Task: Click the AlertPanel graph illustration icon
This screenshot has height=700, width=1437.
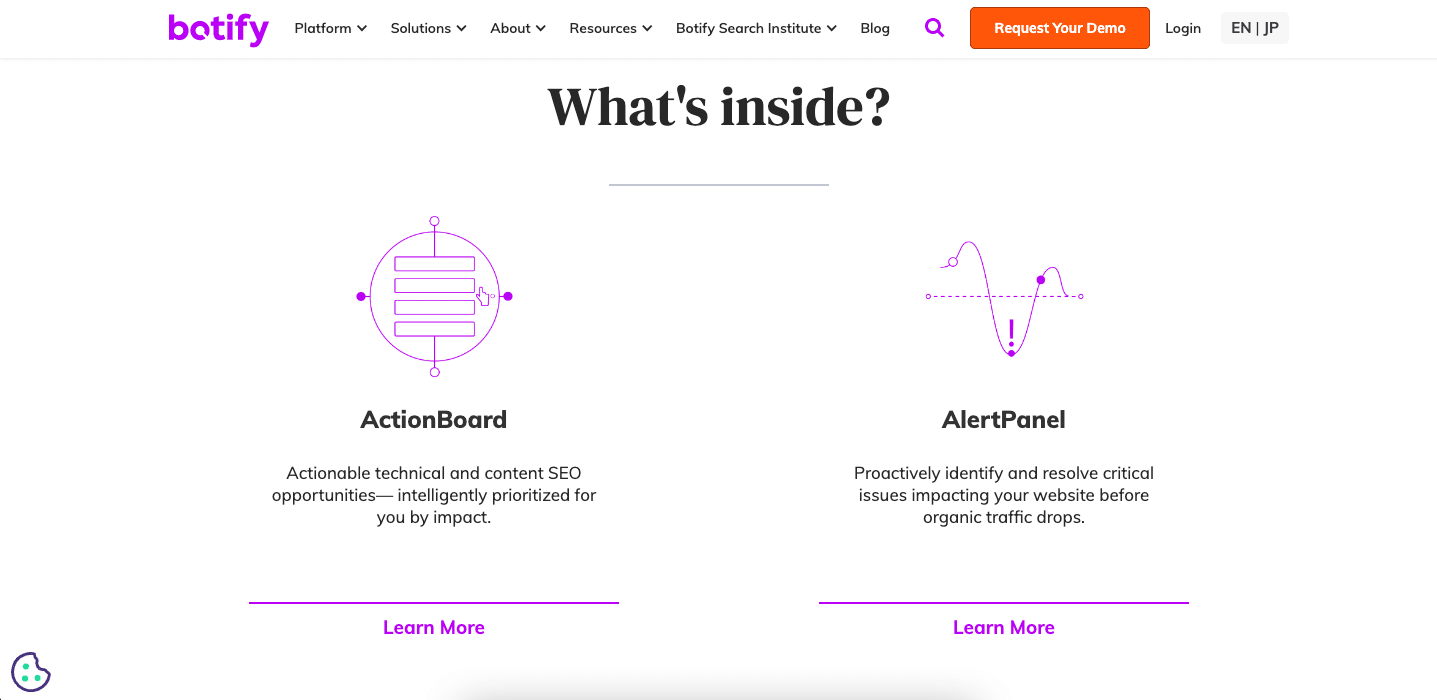Action: point(1004,296)
